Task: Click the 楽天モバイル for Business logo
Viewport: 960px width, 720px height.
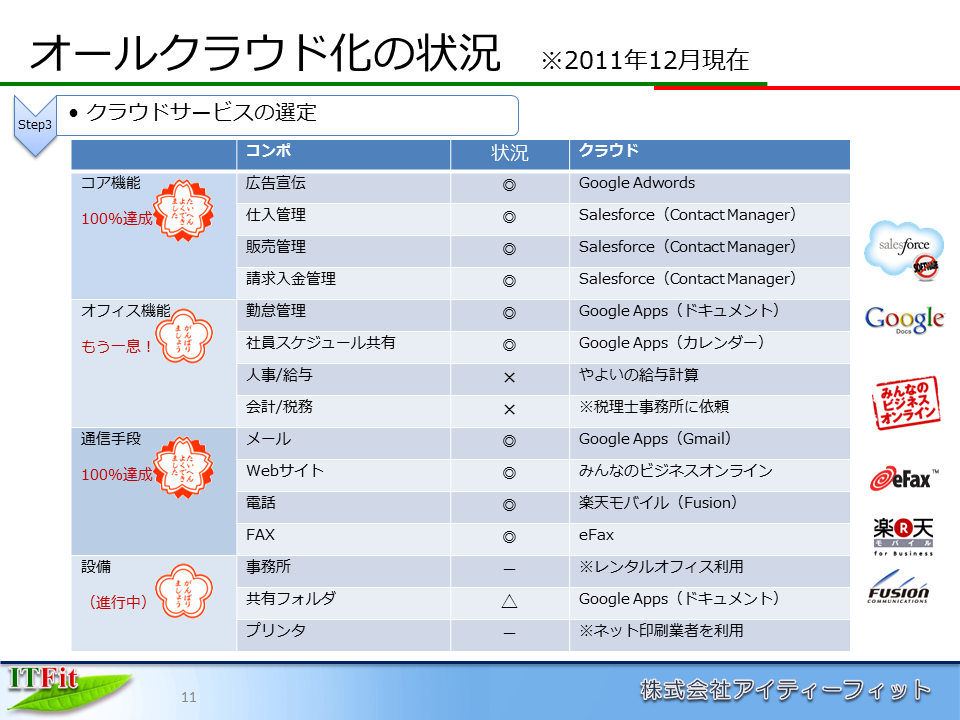Action: [903, 536]
